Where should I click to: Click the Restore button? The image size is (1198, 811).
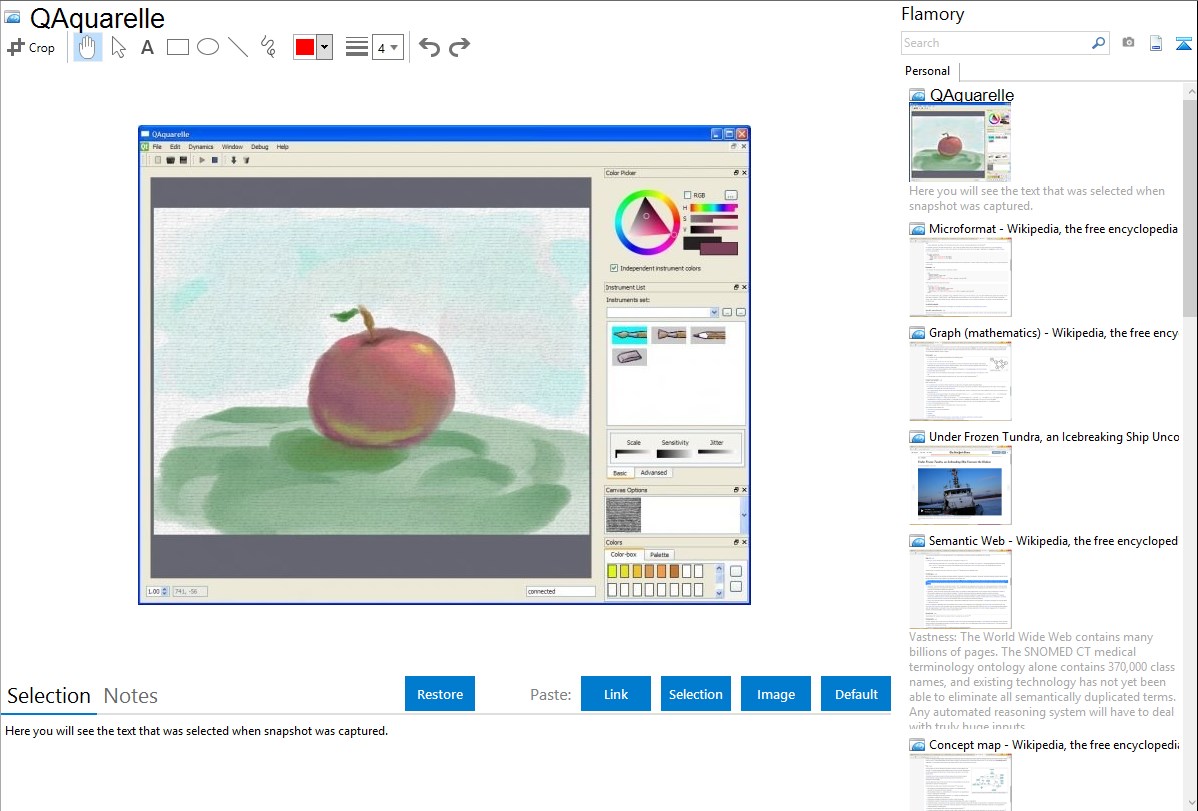pyautogui.click(x=440, y=694)
